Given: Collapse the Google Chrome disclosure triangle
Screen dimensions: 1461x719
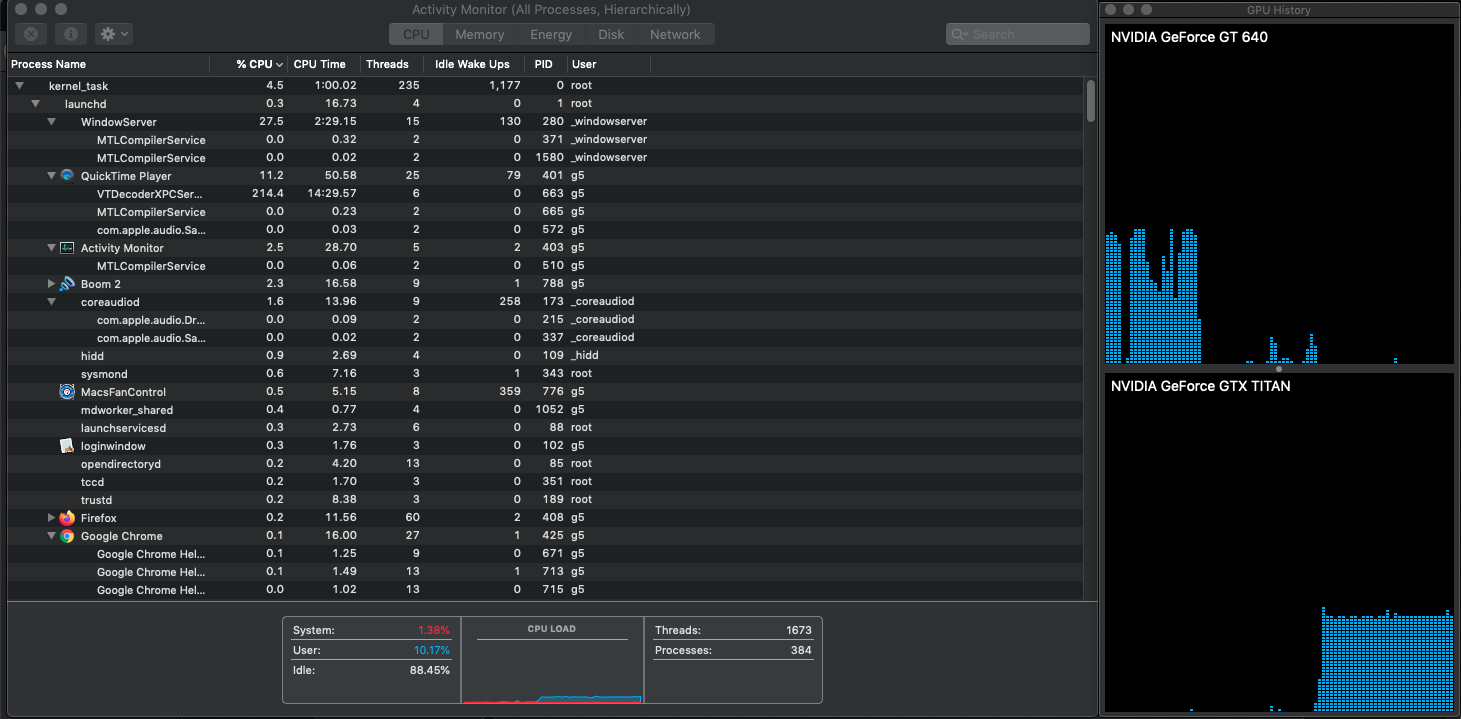Looking at the screenshot, I should (51, 536).
